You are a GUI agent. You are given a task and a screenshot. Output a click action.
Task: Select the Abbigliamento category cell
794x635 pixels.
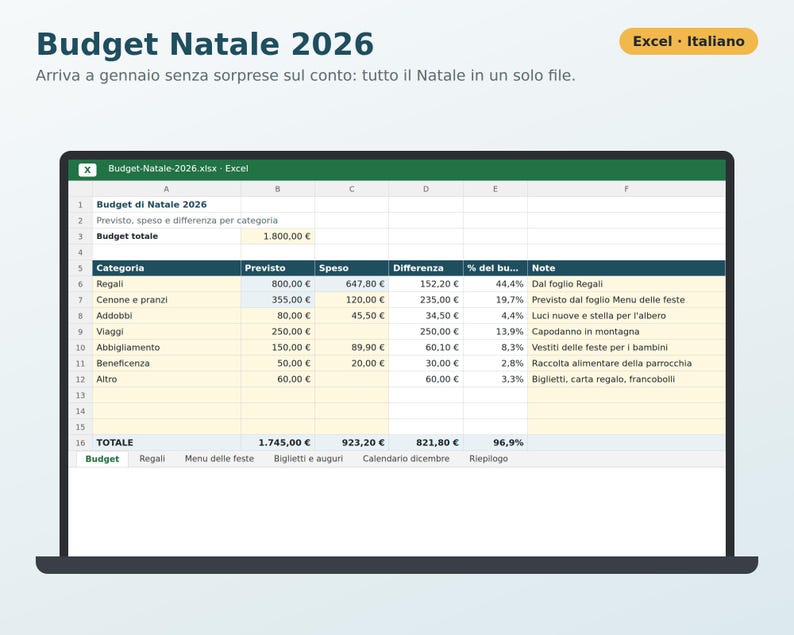tap(166, 347)
